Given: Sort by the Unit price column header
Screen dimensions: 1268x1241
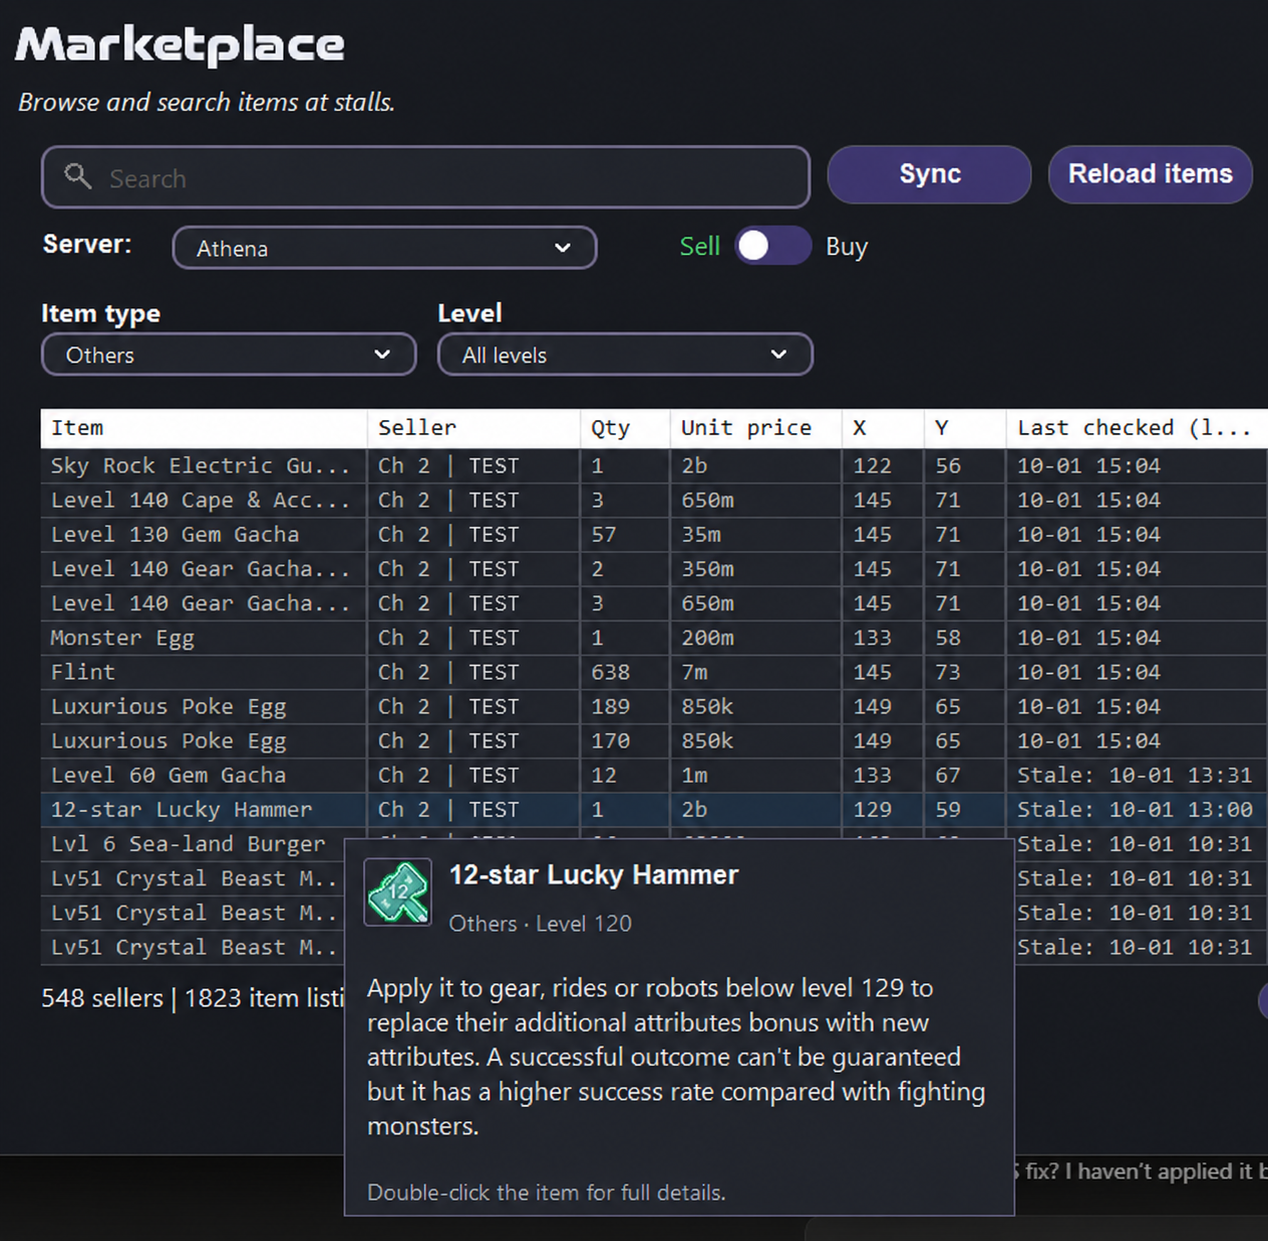Looking at the screenshot, I should 756,428.
